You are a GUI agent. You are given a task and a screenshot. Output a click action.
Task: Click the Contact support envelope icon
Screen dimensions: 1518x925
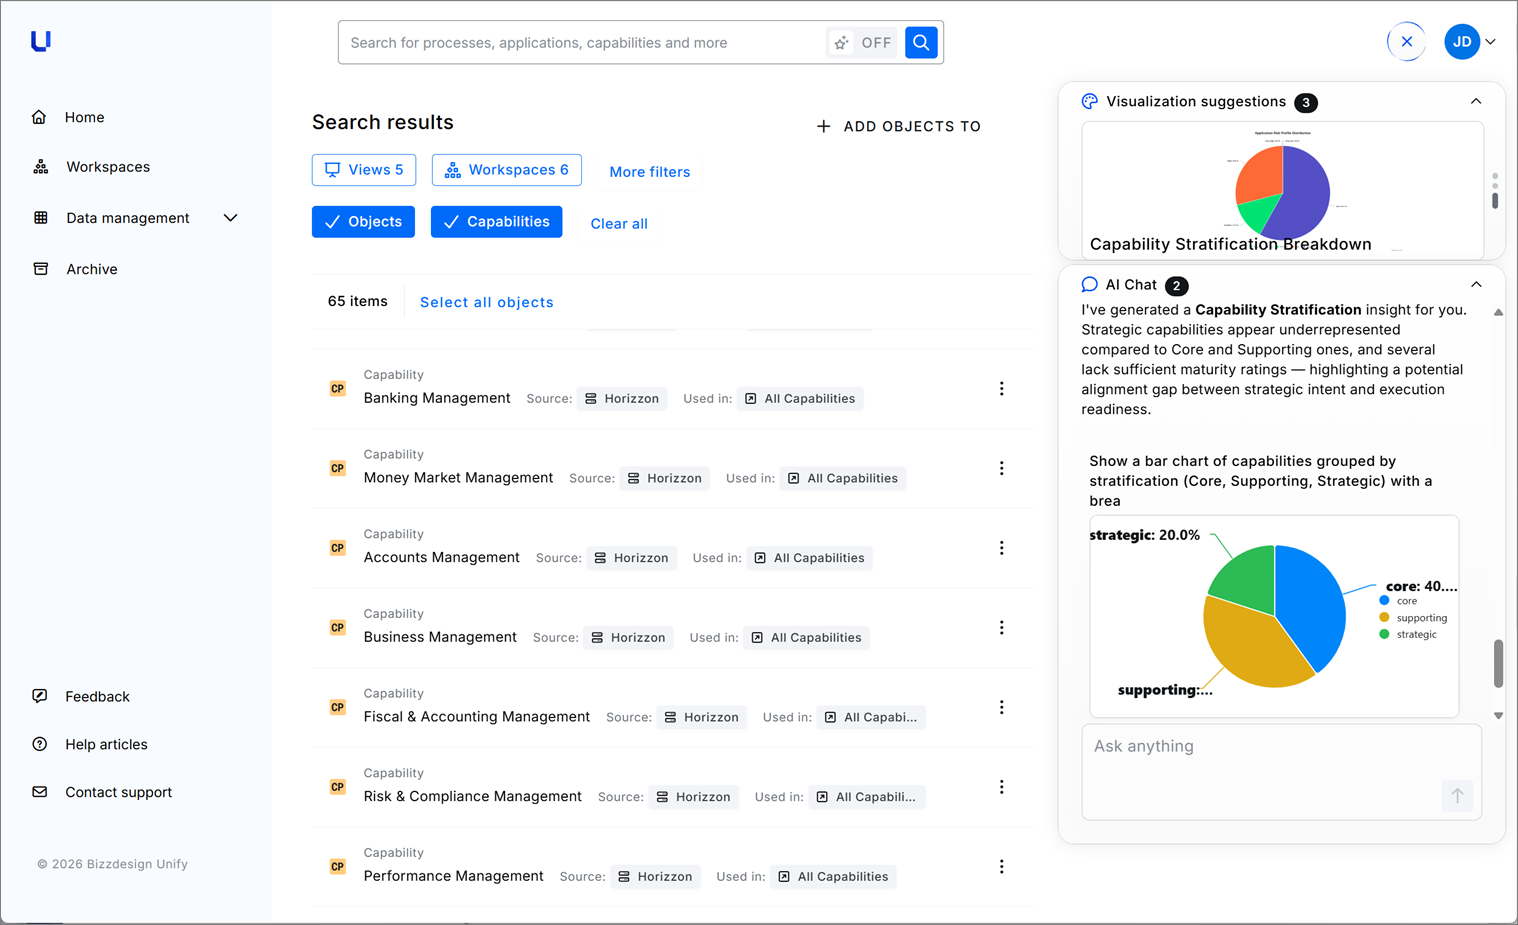(x=40, y=792)
